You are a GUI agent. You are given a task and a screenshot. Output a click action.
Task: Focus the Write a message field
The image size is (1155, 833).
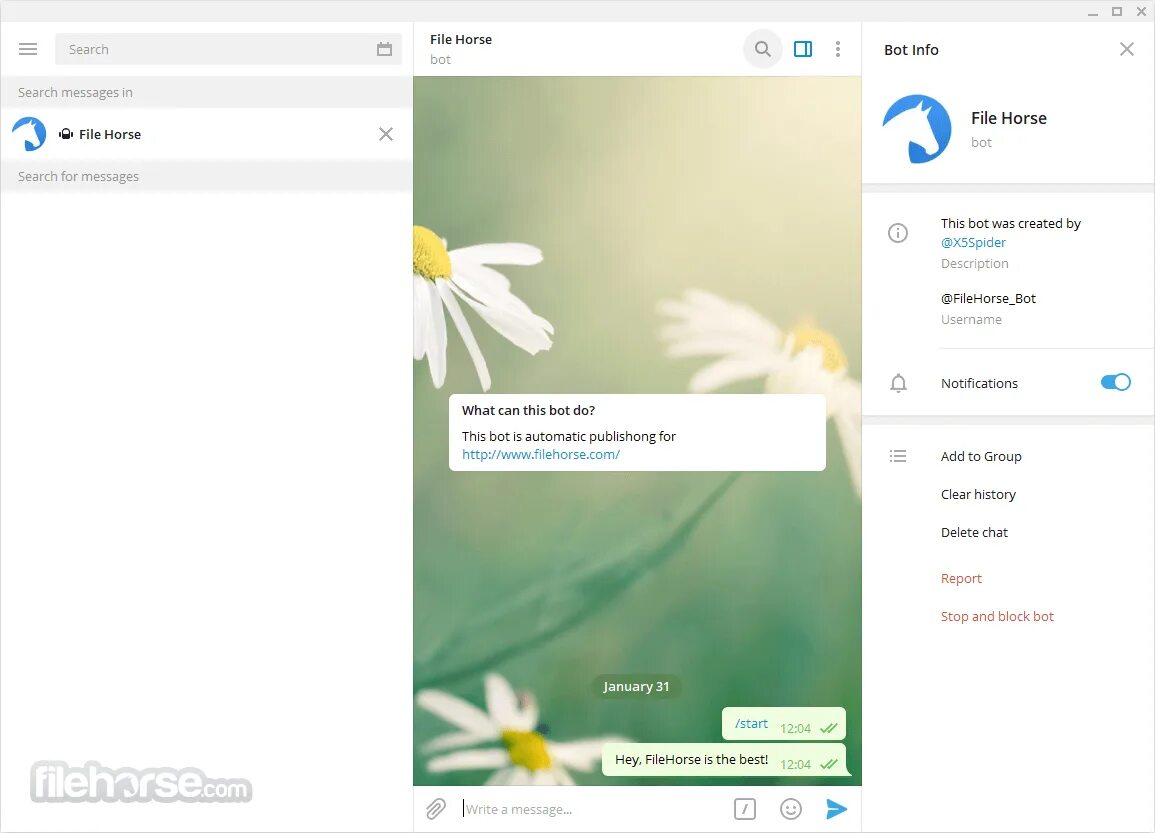point(593,809)
